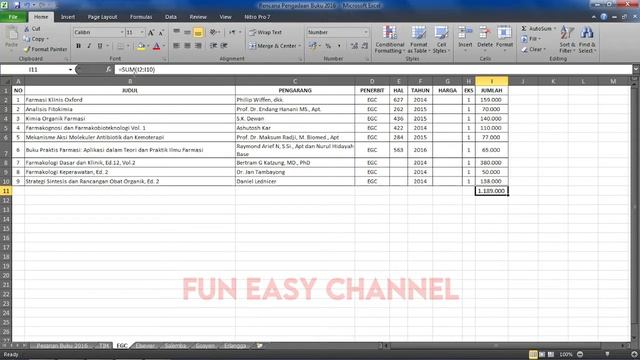Click the Format cells button
The image size is (640, 360).
pyautogui.click(x=504, y=38)
